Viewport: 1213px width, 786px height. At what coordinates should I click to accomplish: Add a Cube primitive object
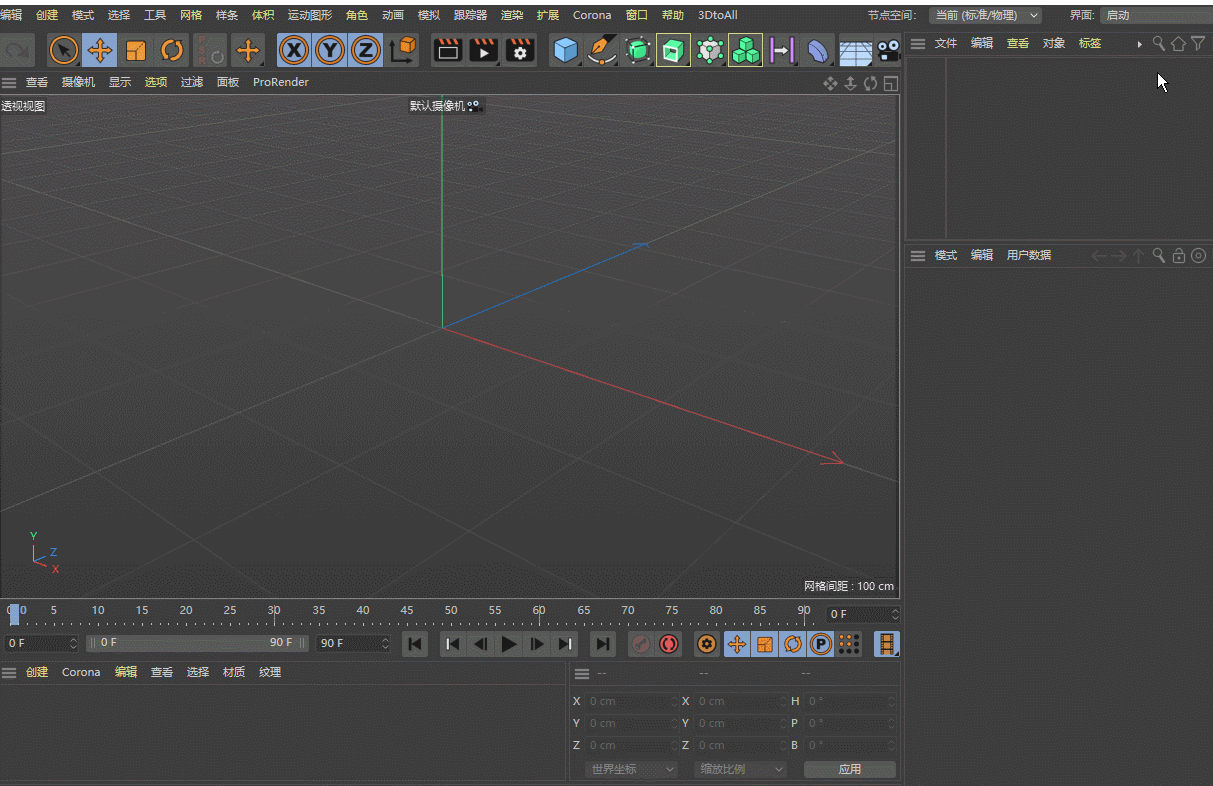(566, 50)
